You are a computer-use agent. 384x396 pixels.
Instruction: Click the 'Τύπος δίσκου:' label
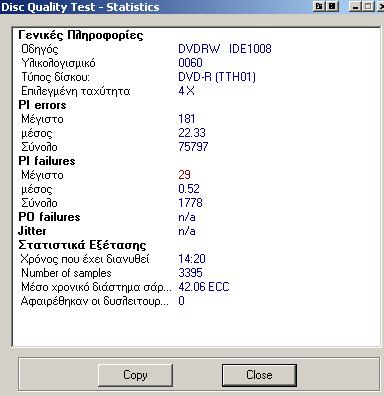(55, 77)
